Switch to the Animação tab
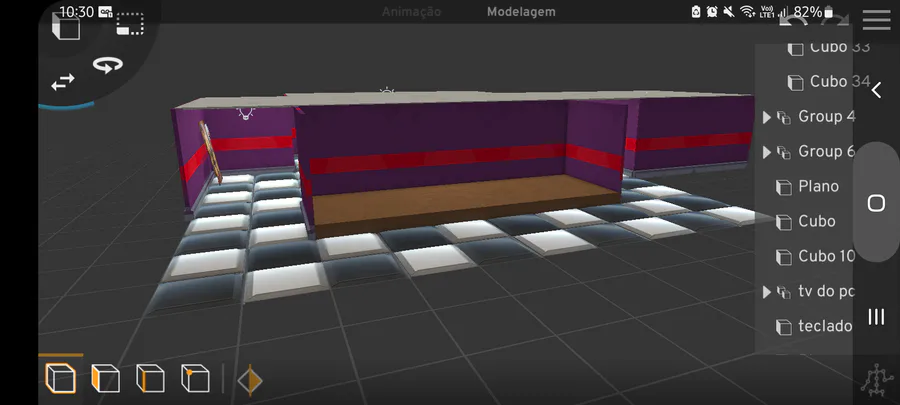 (x=412, y=11)
